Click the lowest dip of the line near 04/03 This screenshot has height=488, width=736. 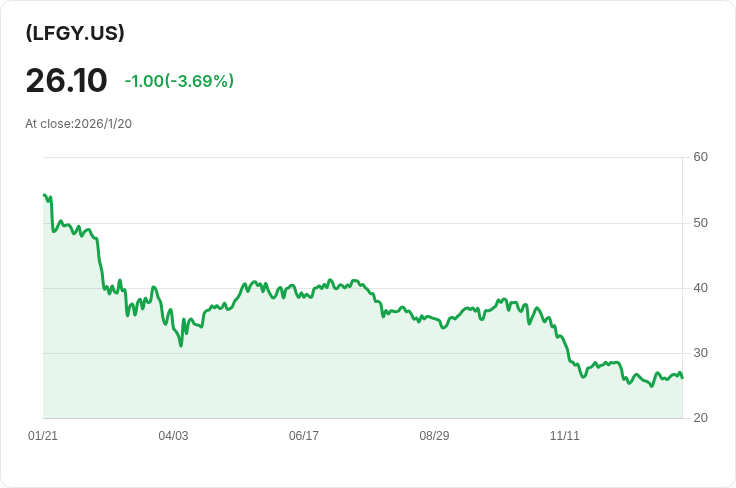[181, 345]
